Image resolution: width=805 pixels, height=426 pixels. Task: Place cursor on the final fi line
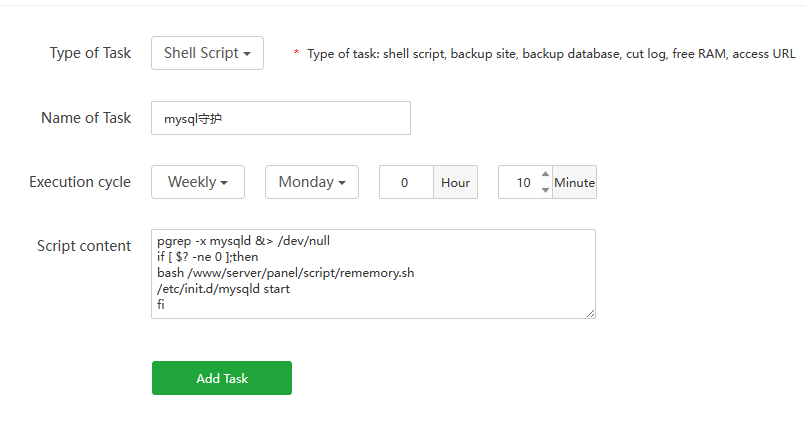pos(161,304)
